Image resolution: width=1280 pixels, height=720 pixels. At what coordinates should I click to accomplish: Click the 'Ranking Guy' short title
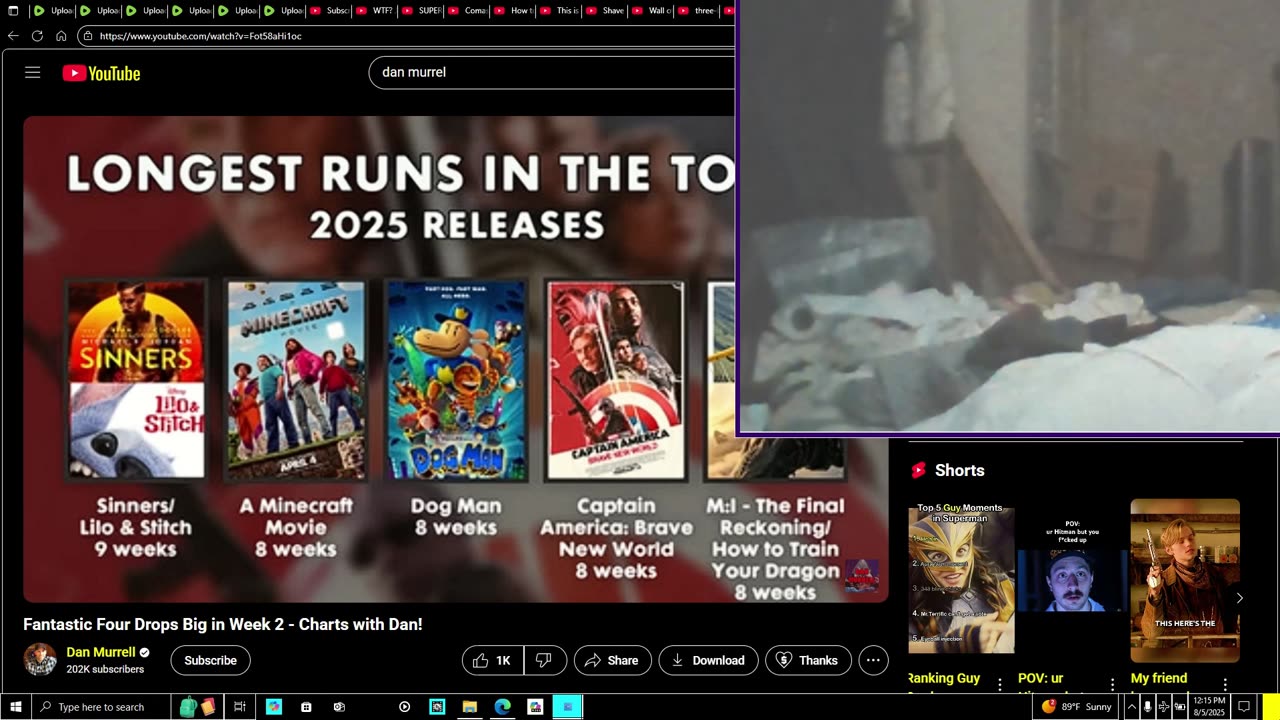click(944, 678)
